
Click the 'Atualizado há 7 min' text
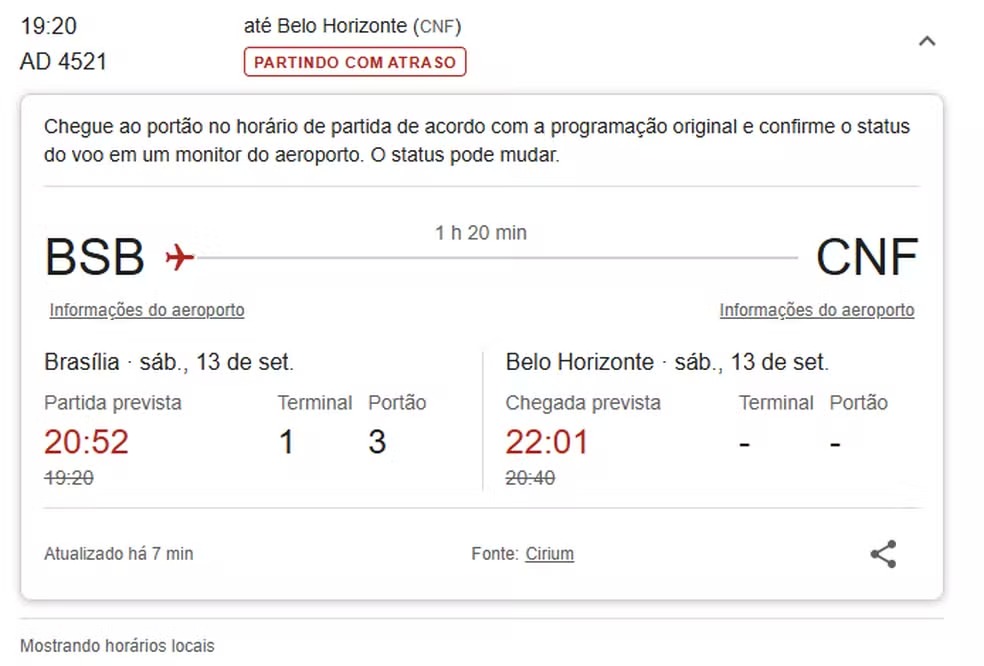pyautogui.click(x=119, y=554)
